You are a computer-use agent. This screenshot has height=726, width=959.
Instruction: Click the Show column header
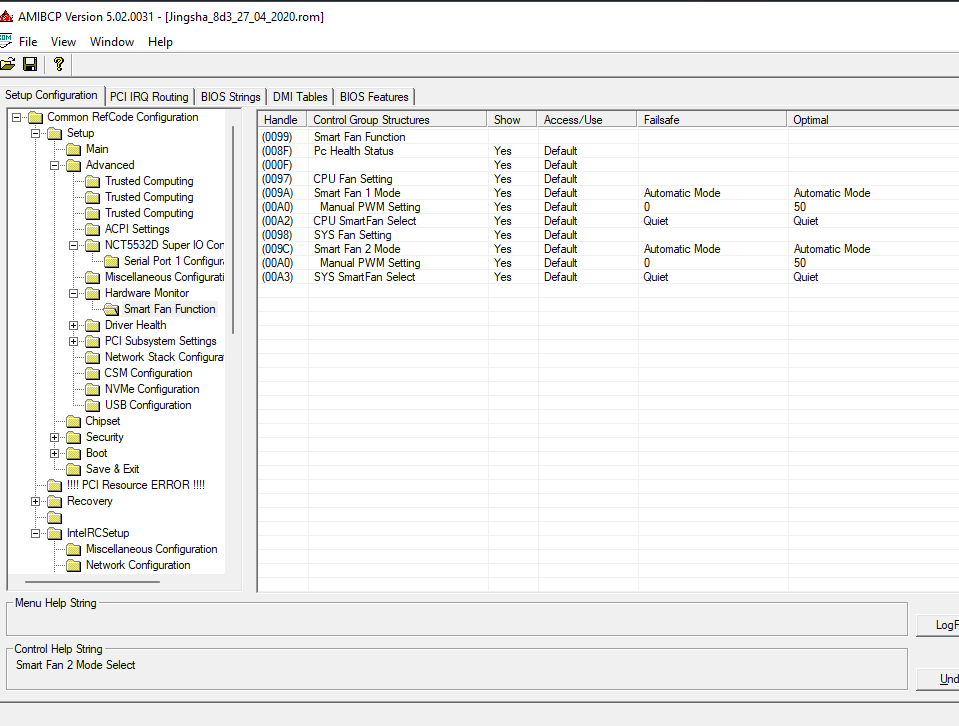tap(512, 120)
